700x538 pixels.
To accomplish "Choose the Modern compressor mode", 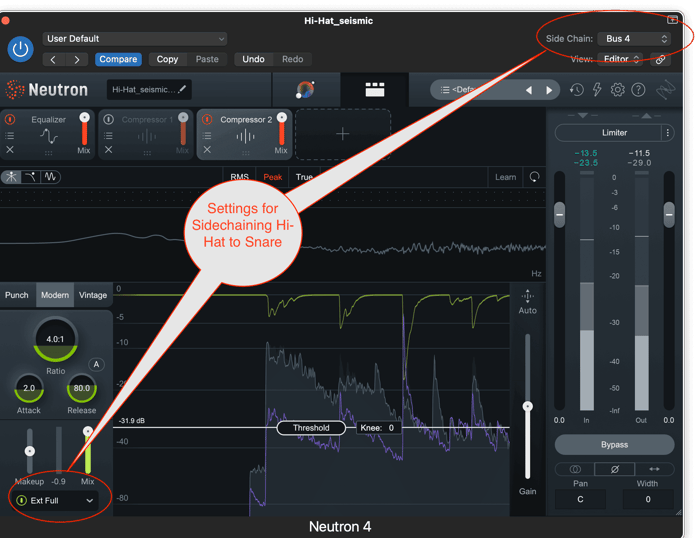I will click(x=55, y=295).
